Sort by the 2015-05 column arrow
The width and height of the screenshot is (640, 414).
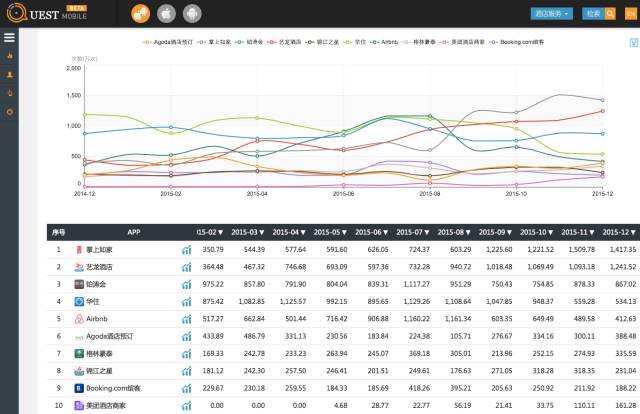(x=344, y=233)
